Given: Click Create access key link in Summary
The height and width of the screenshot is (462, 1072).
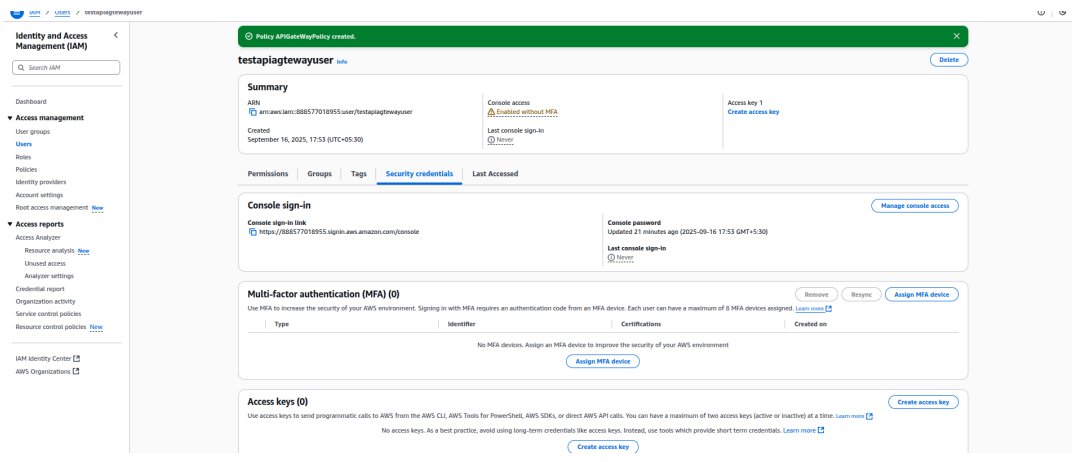Looking at the screenshot, I should (x=753, y=112).
